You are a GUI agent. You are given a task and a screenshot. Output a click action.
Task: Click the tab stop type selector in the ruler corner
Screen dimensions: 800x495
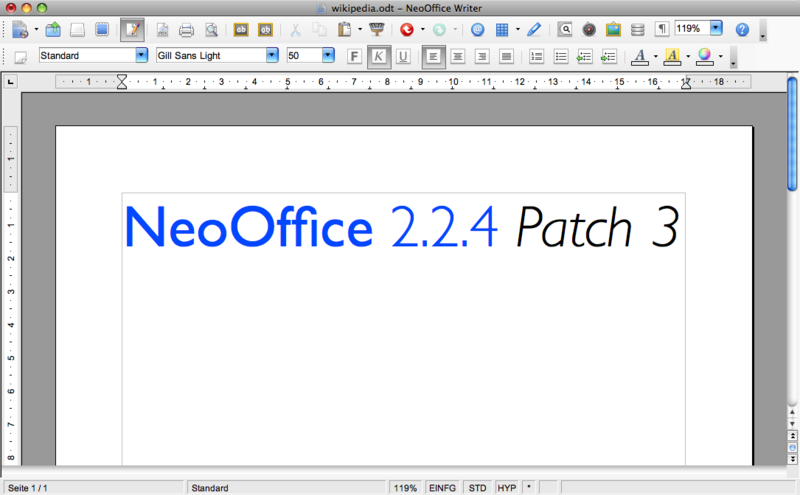(x=11, y=82)
